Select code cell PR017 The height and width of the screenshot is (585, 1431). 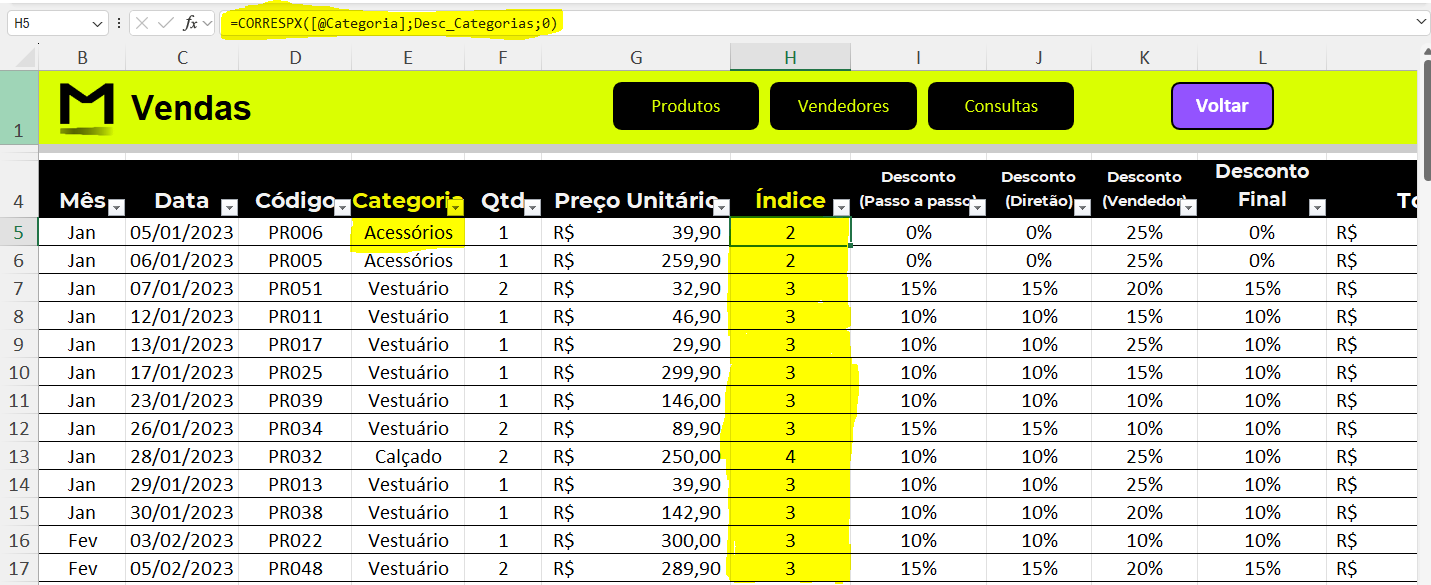click(295, 344)
